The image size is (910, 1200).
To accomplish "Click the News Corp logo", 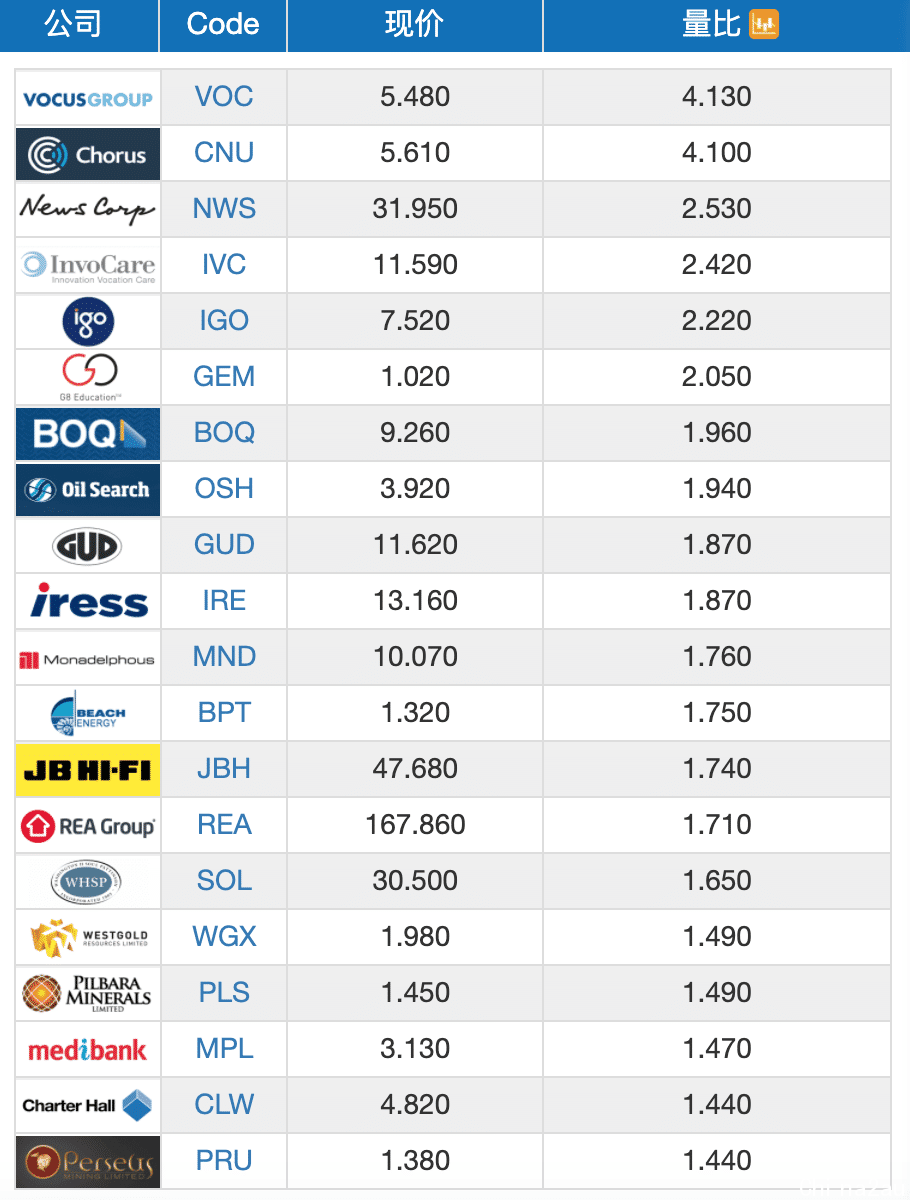I will coord(88,210).
